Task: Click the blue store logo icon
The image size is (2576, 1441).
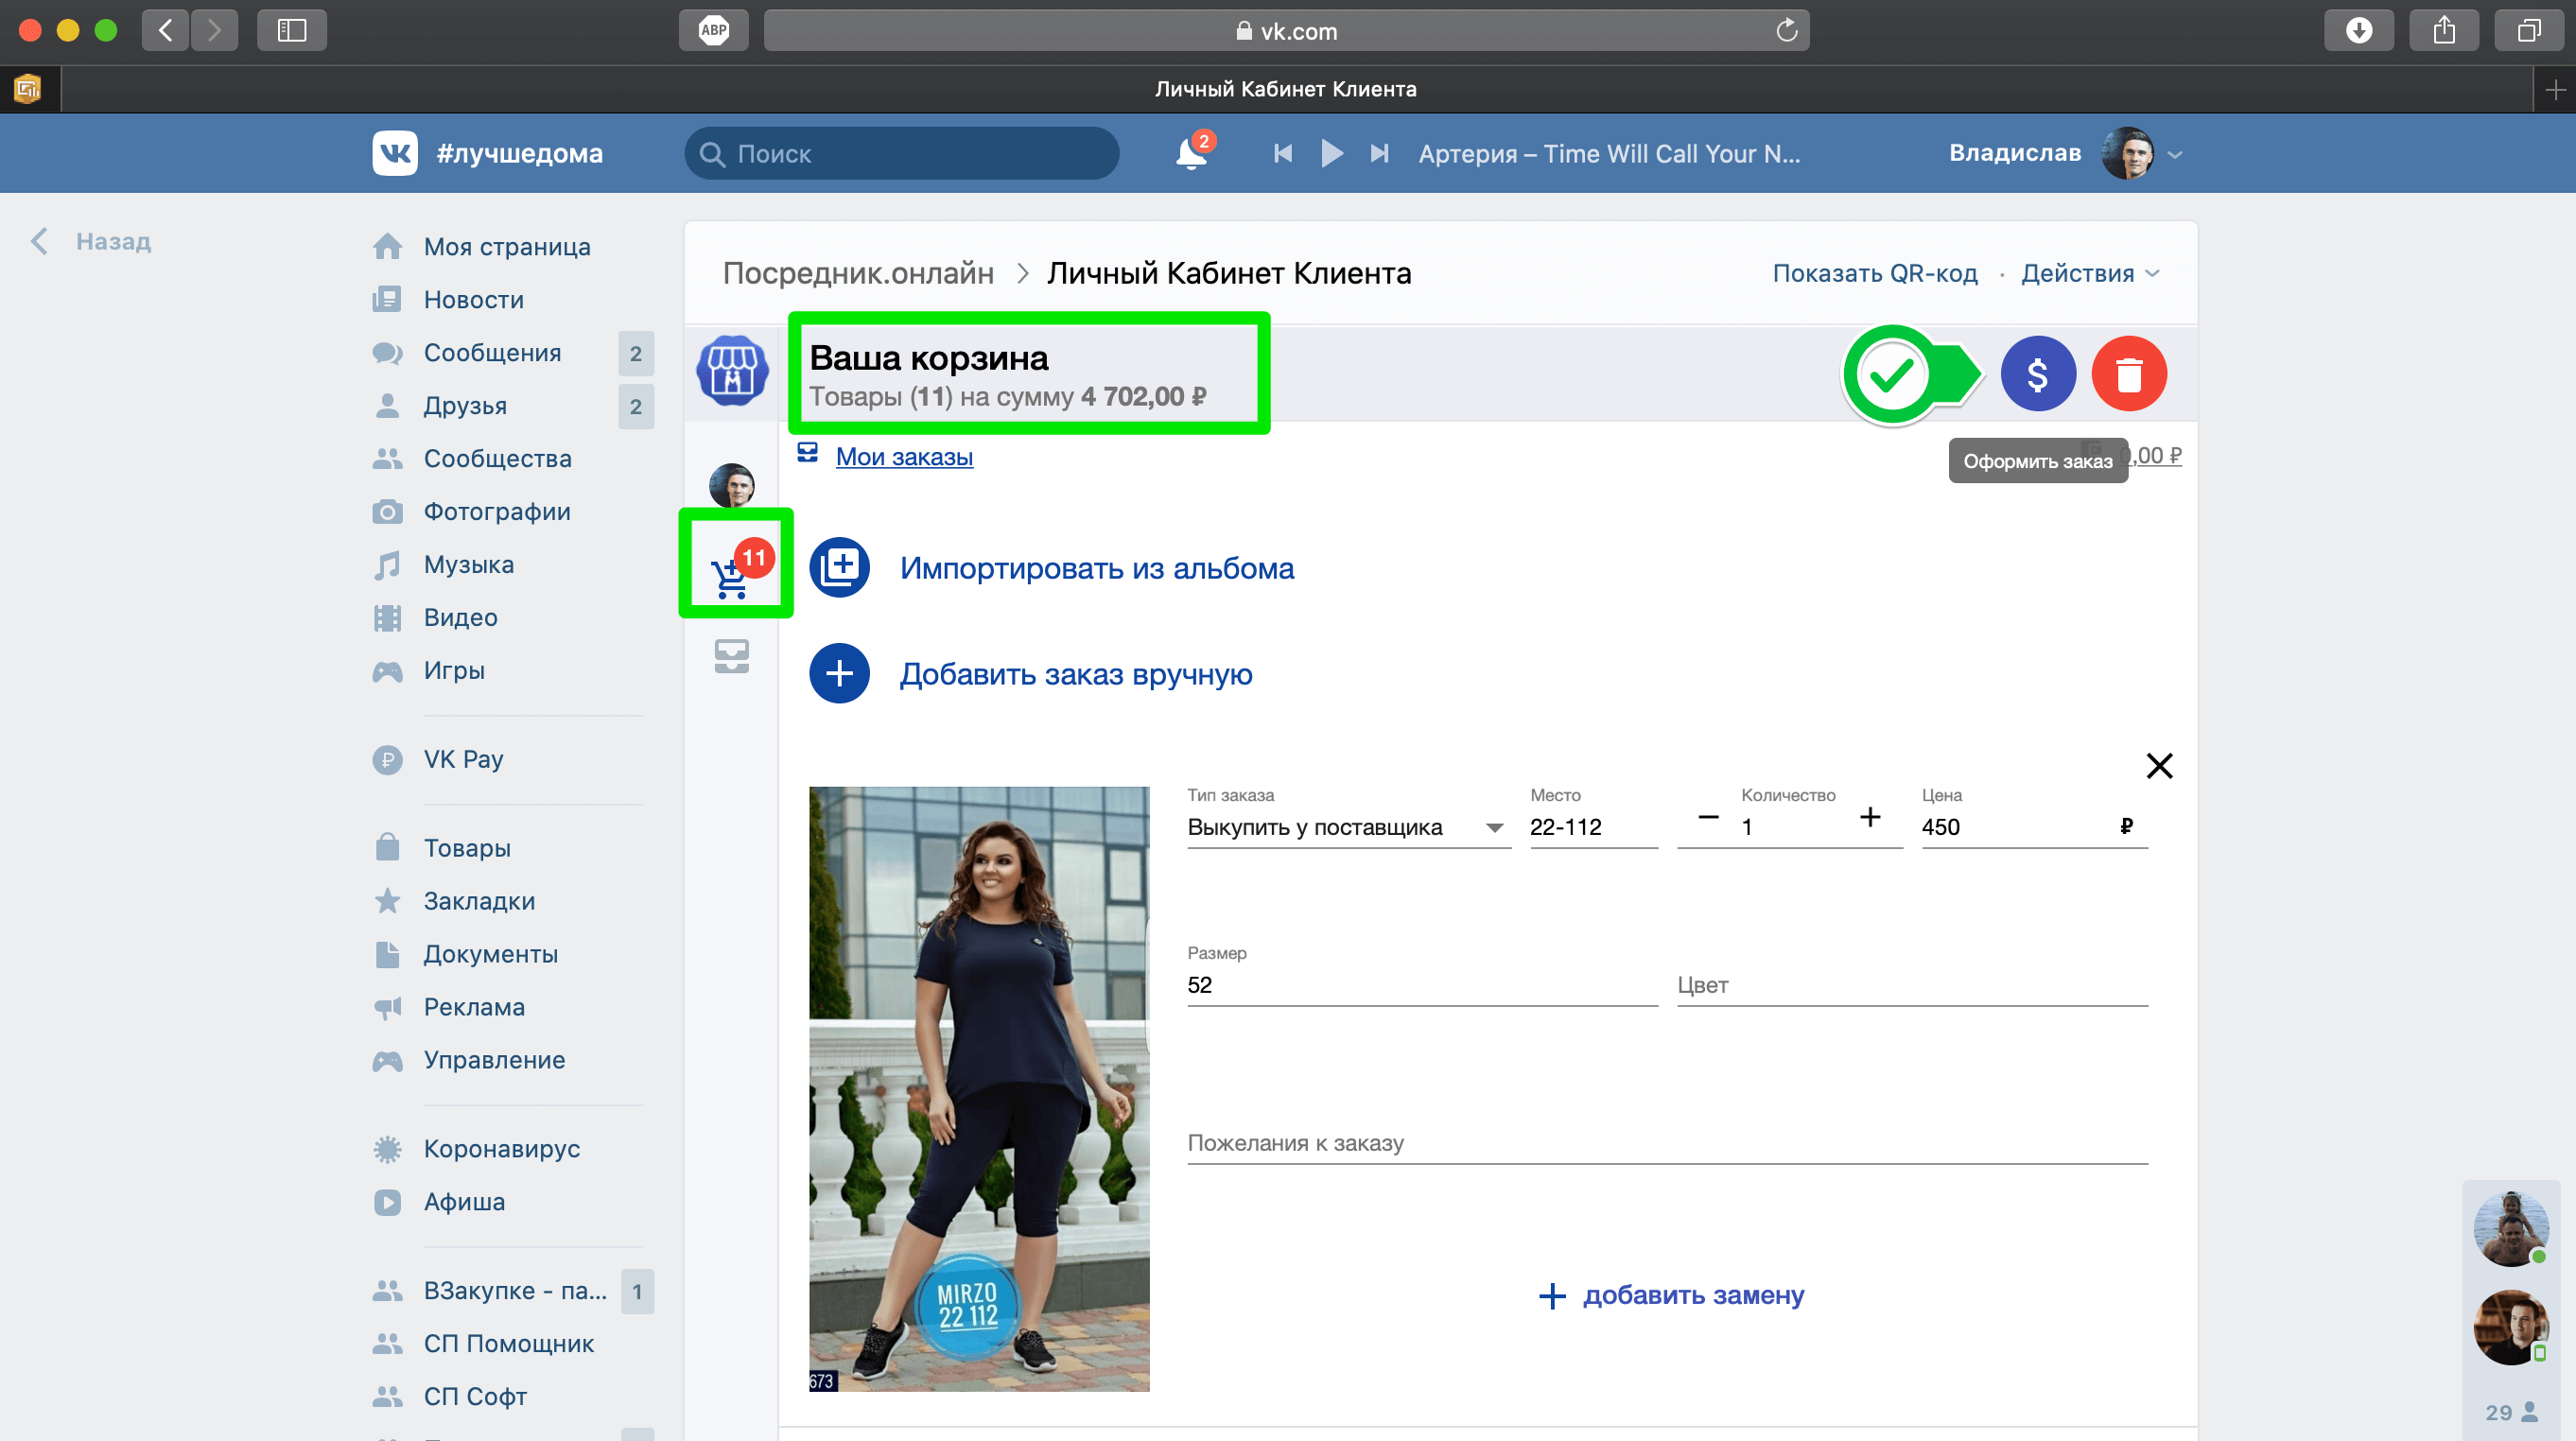Action: [732, 371]
